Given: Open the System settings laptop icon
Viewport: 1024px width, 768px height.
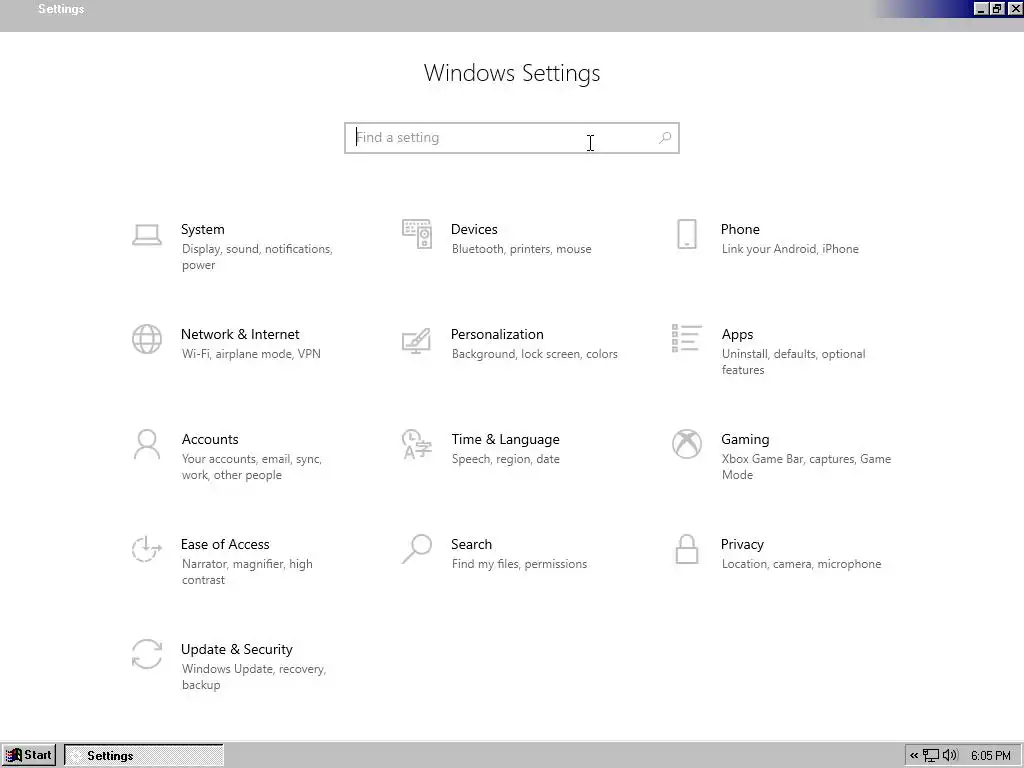Looking at the screenshot, I should pyautogui.click(x=147, y=235).
